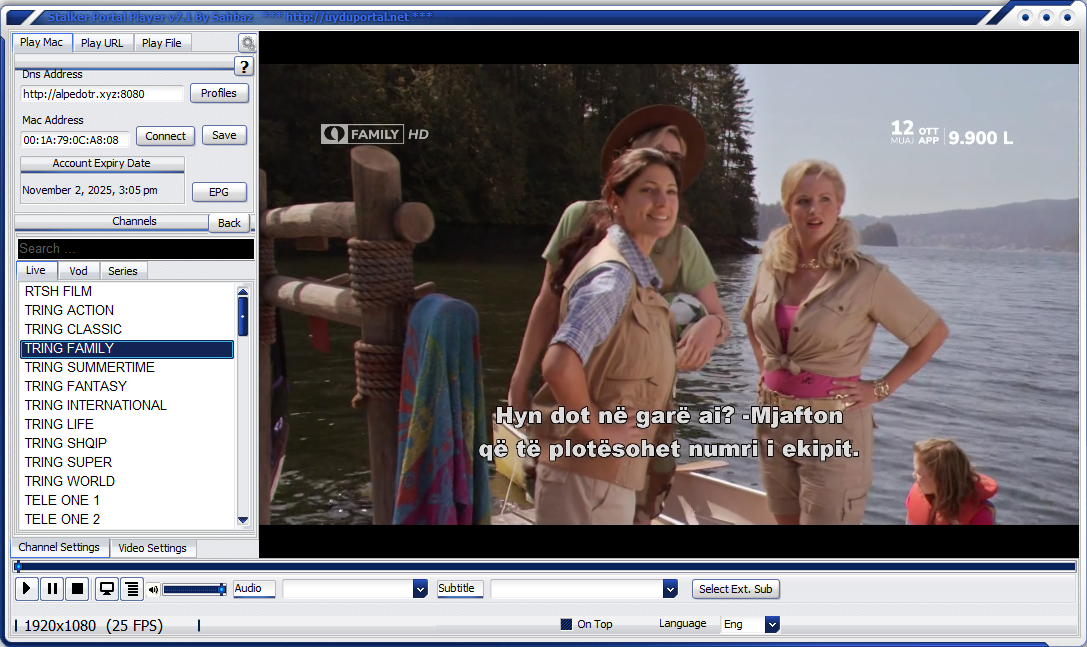Image resolution: width=1087 pixels, height=647 pixels.
Task: Pause the stream
Action: [52, 589]
